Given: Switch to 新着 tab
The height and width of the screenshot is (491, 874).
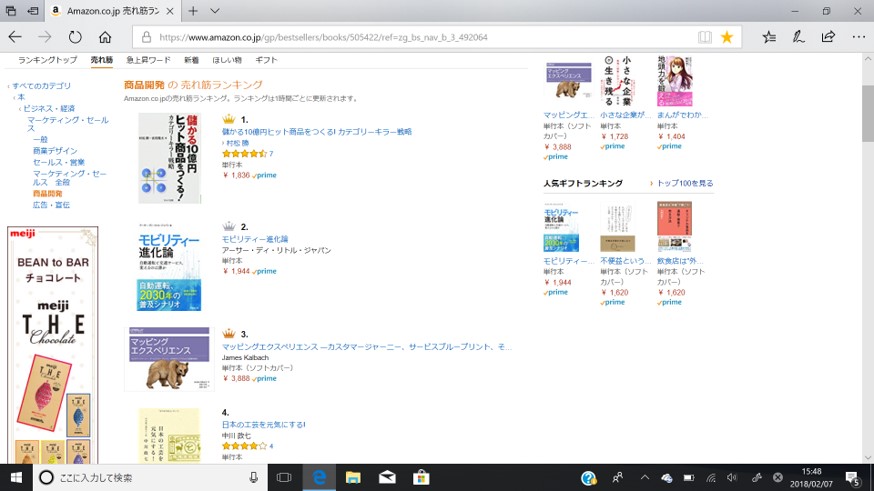Looking at the screenshot, I should point(191,60).
